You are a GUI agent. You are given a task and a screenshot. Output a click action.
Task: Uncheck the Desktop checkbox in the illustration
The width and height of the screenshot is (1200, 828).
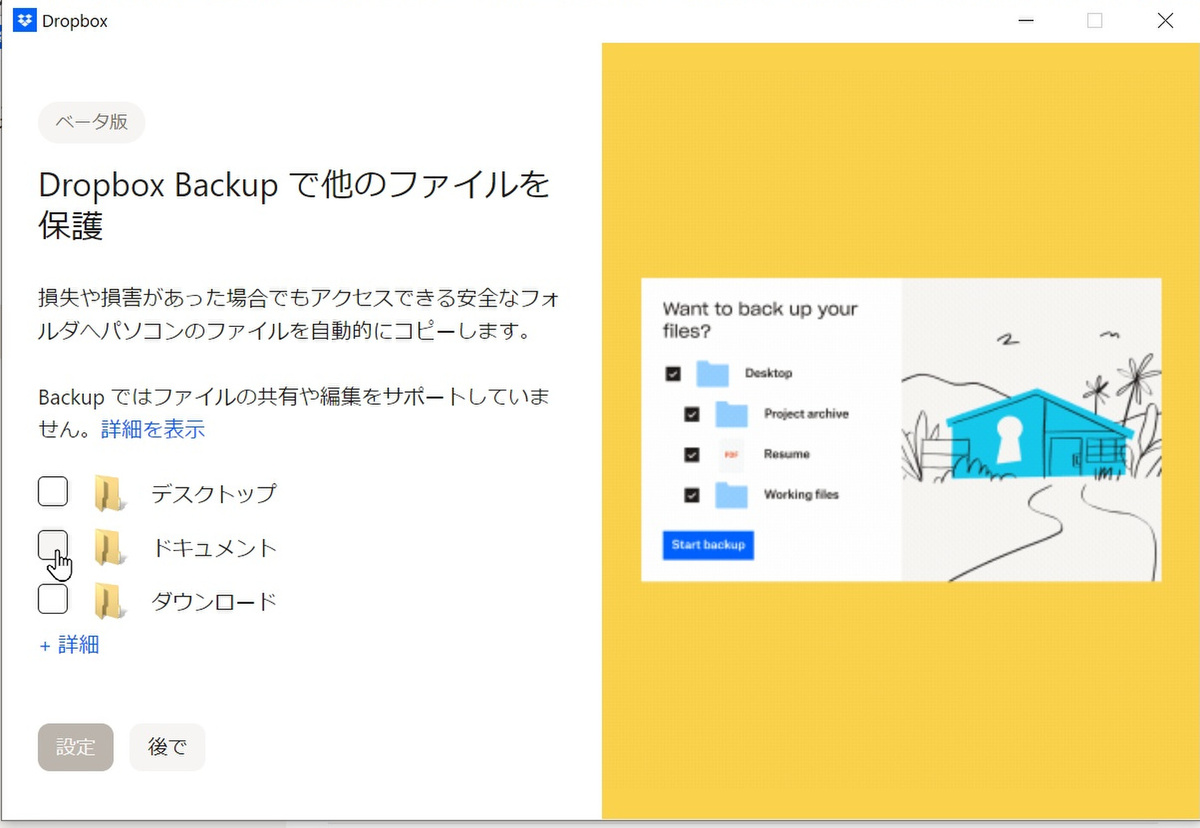(x=672, y=371)
